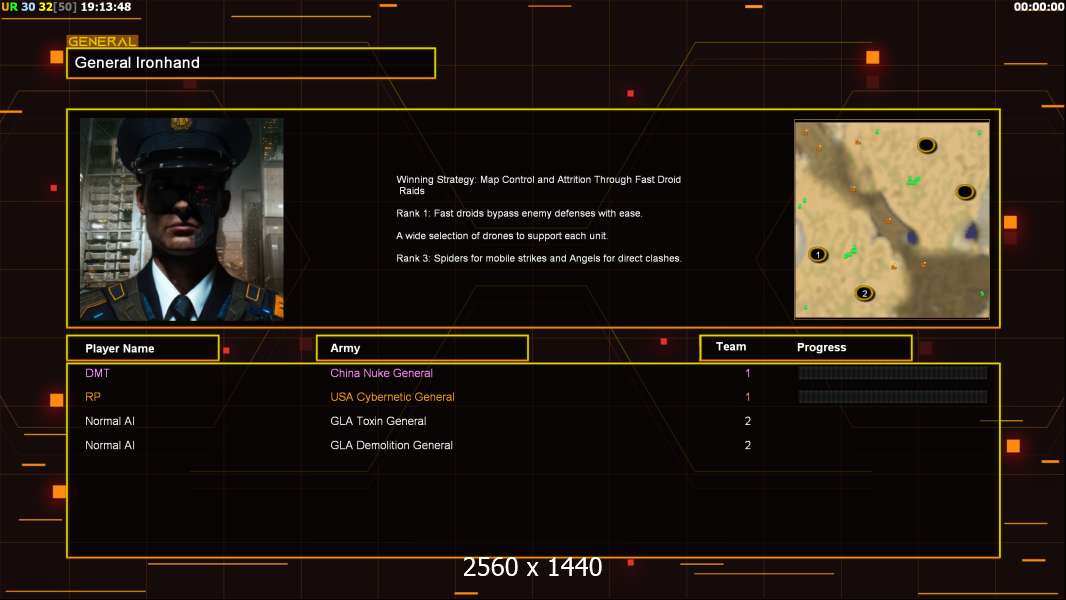Viewport: 1066px width, 600px height.
Task: Click the wide selection of drones tip
Action: [x=502, y=236]
